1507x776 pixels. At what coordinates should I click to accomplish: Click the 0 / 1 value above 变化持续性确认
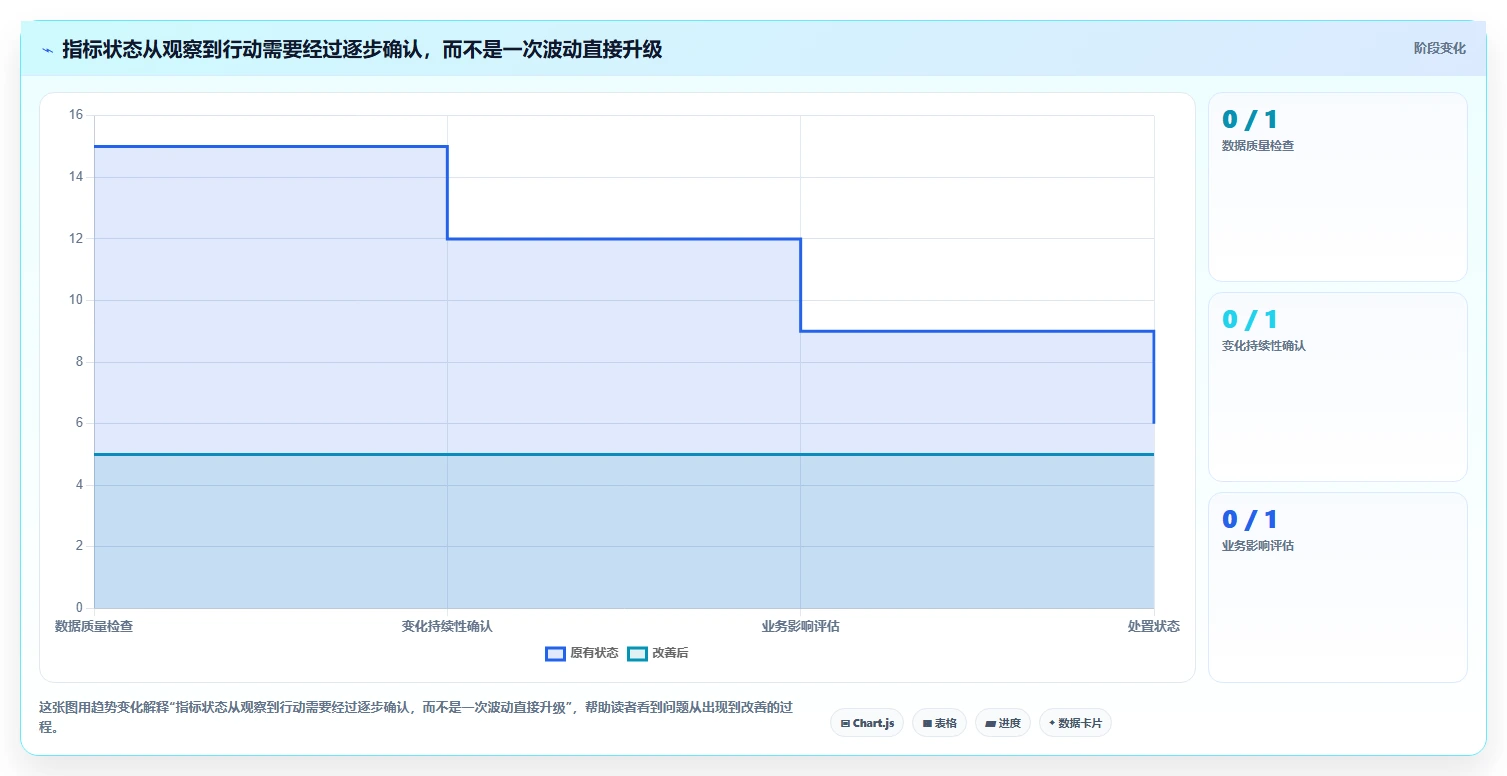coord(1250,320)
